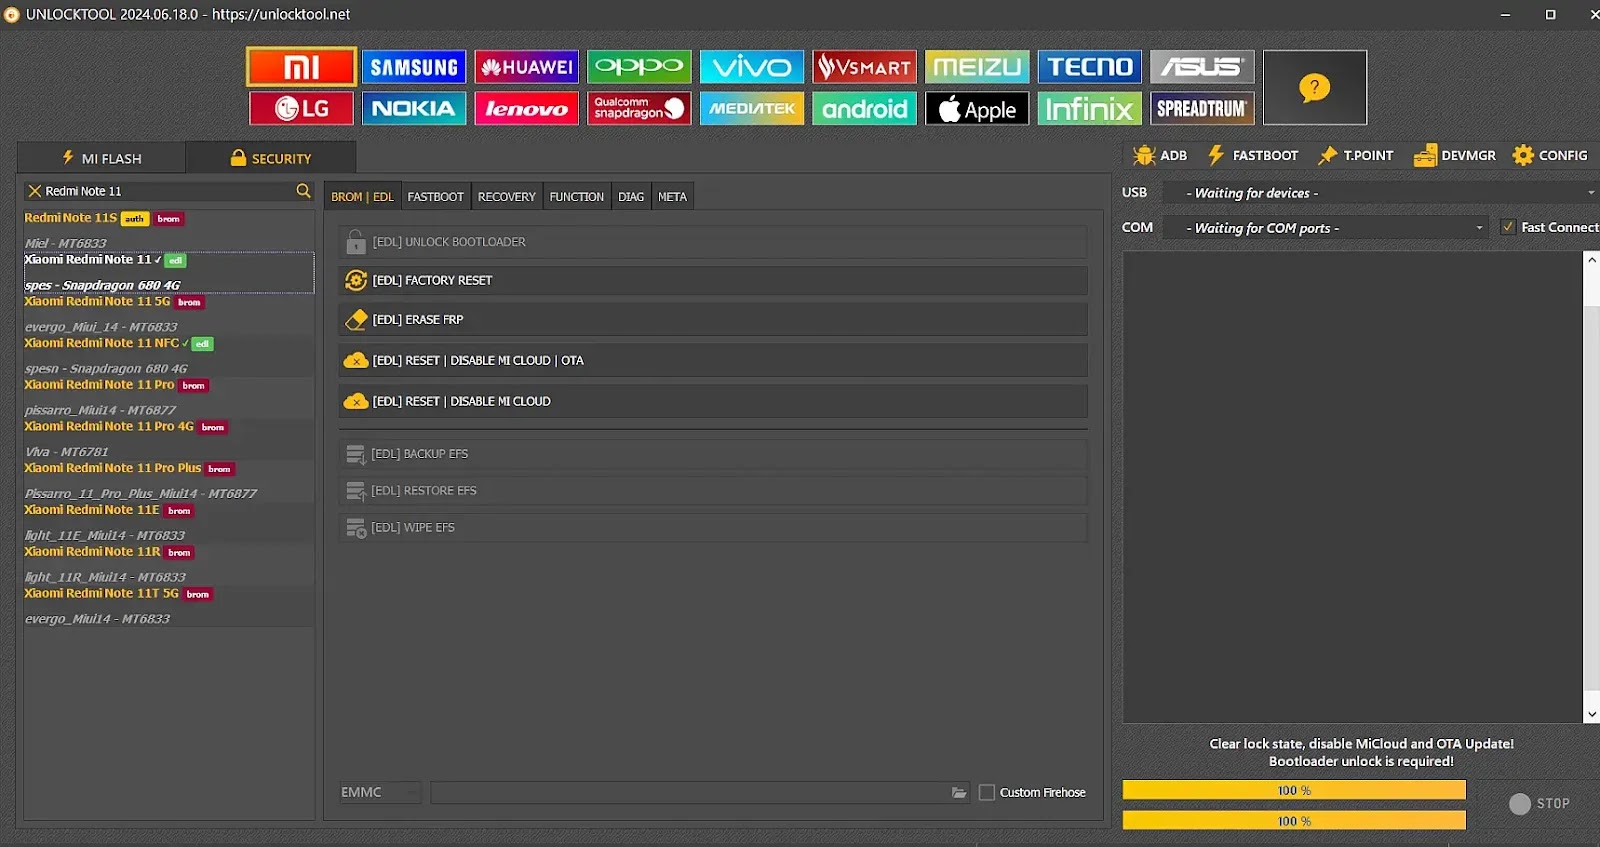Switch to the DIAG tab
The image size is (1600, 847).
point(631,197)
